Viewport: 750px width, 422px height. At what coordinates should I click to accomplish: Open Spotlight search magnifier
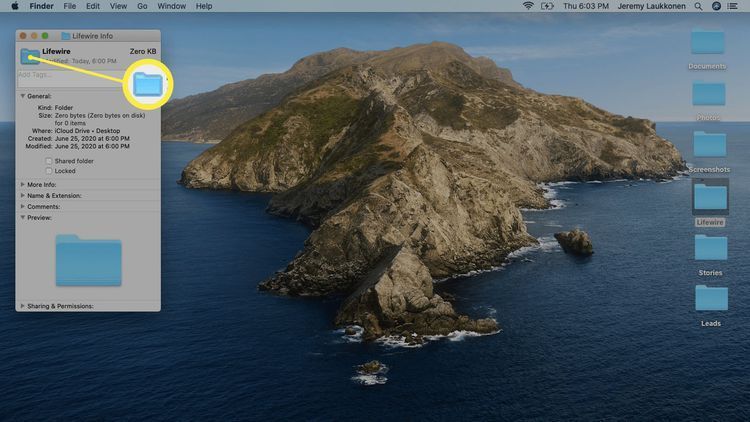[698, 6]
